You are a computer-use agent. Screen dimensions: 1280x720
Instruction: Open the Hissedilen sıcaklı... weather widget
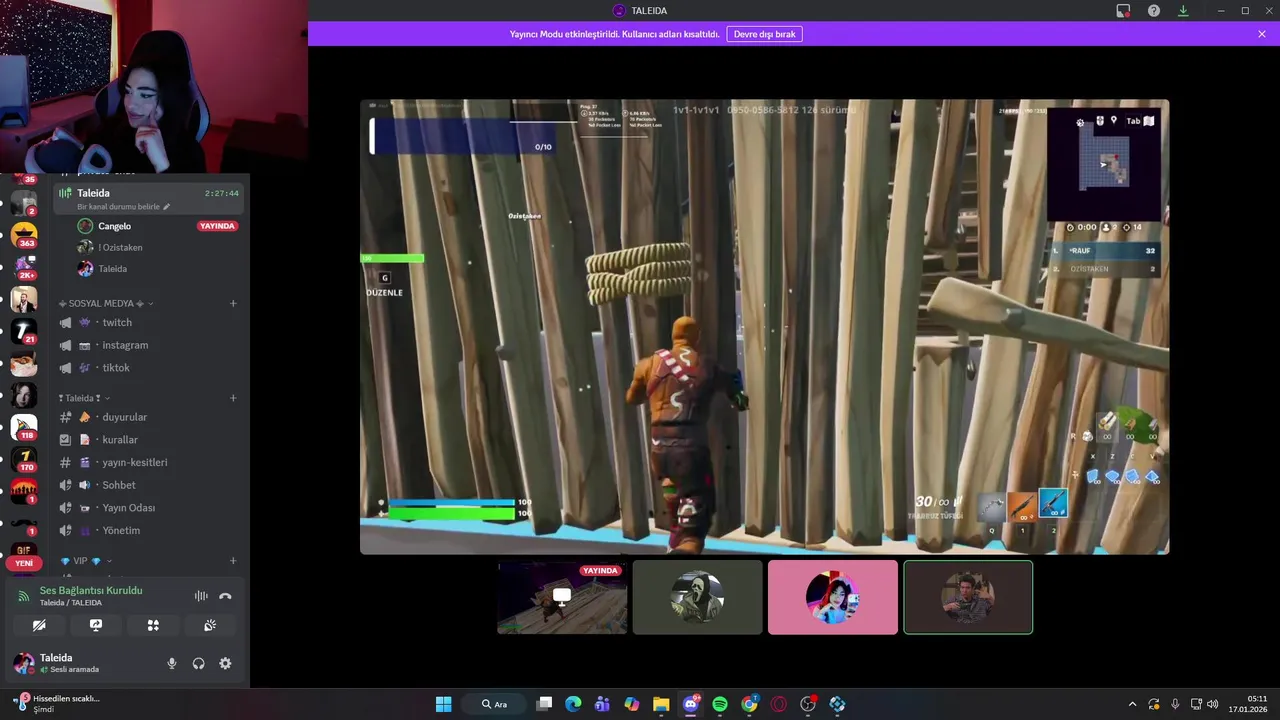[x=58, y=704]
